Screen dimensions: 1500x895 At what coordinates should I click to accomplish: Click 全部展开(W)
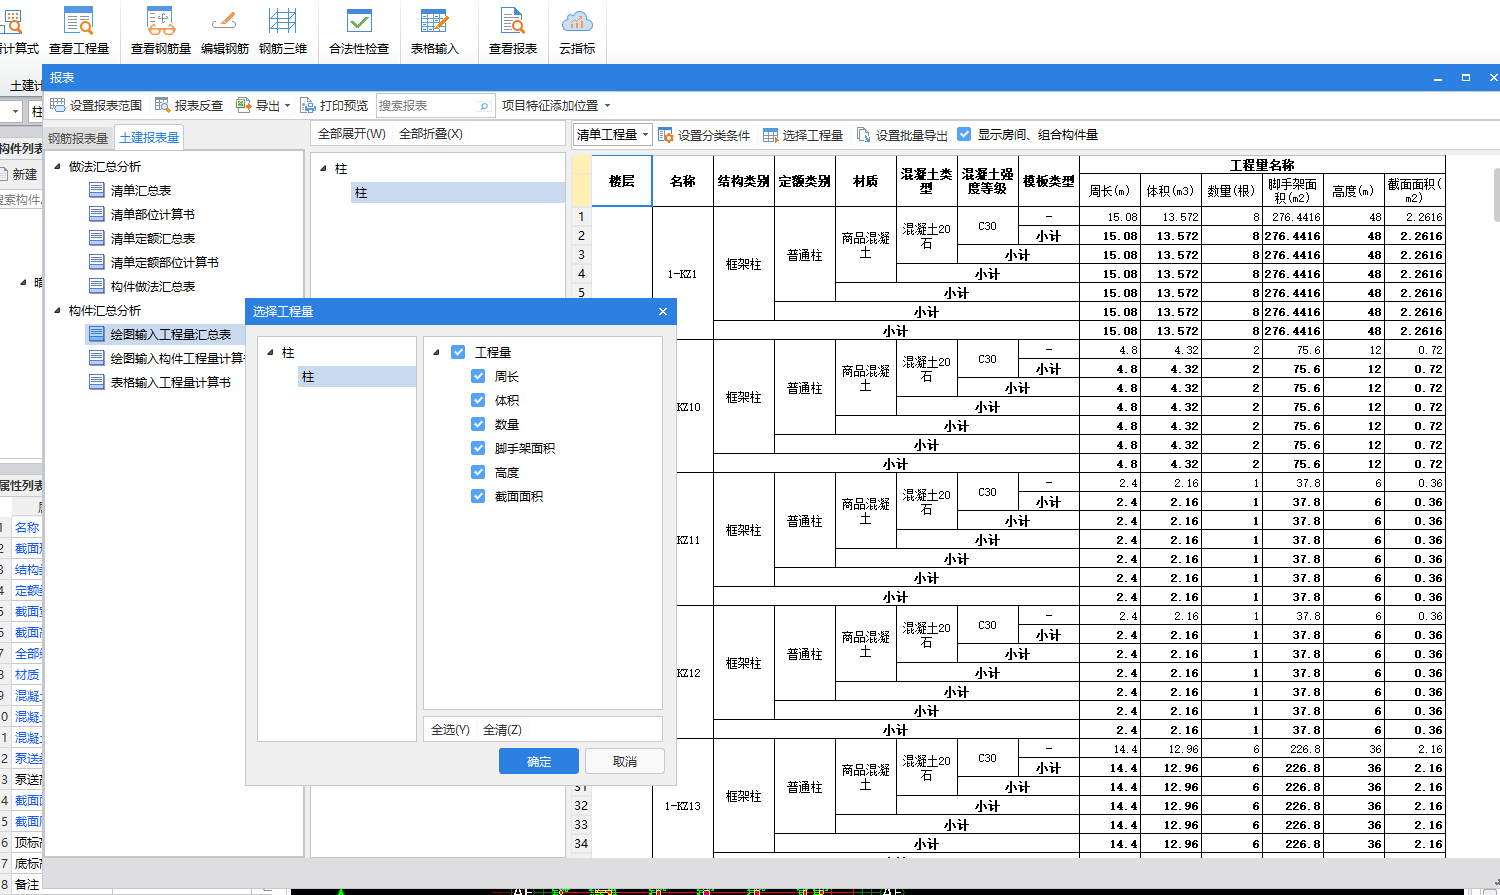[351, 134]
